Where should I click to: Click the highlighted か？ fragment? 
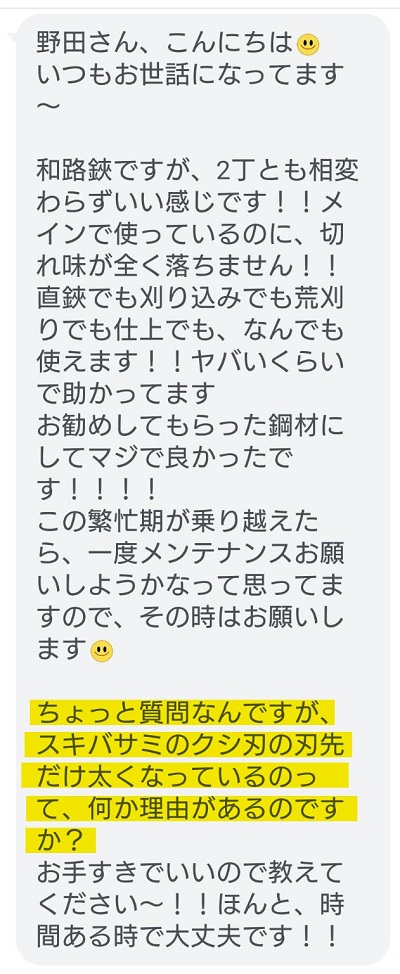click(x=60, y=840)
